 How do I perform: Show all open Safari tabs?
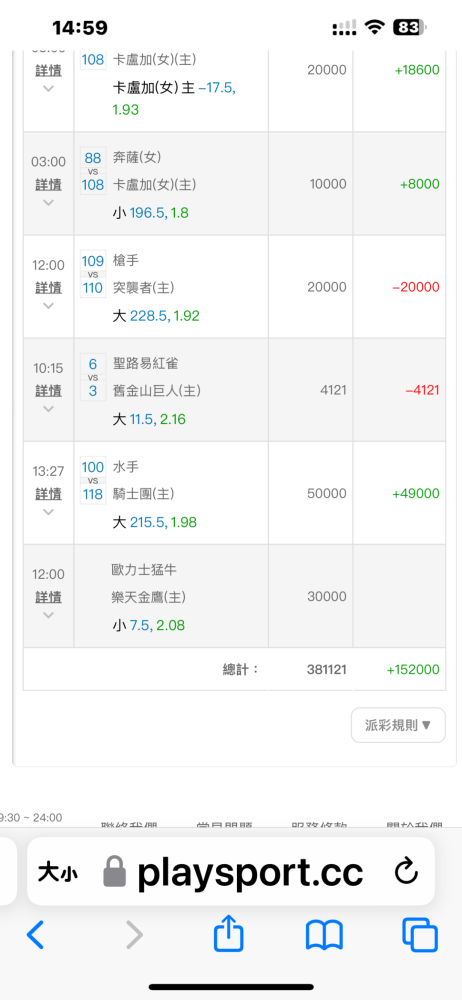click(420, 936)
